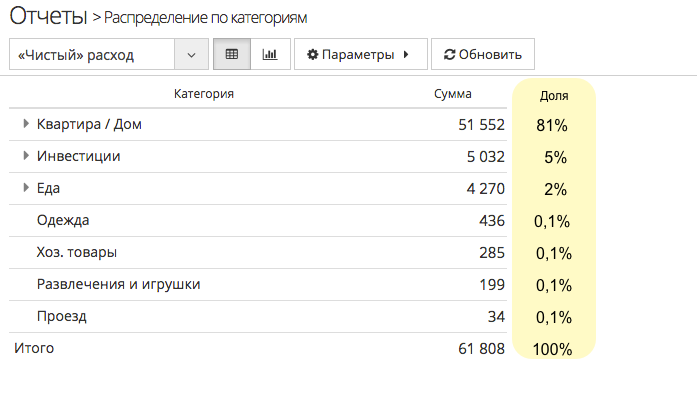Sort by the Категория column header
Screen dimensions: 697x396
point(204,94)
